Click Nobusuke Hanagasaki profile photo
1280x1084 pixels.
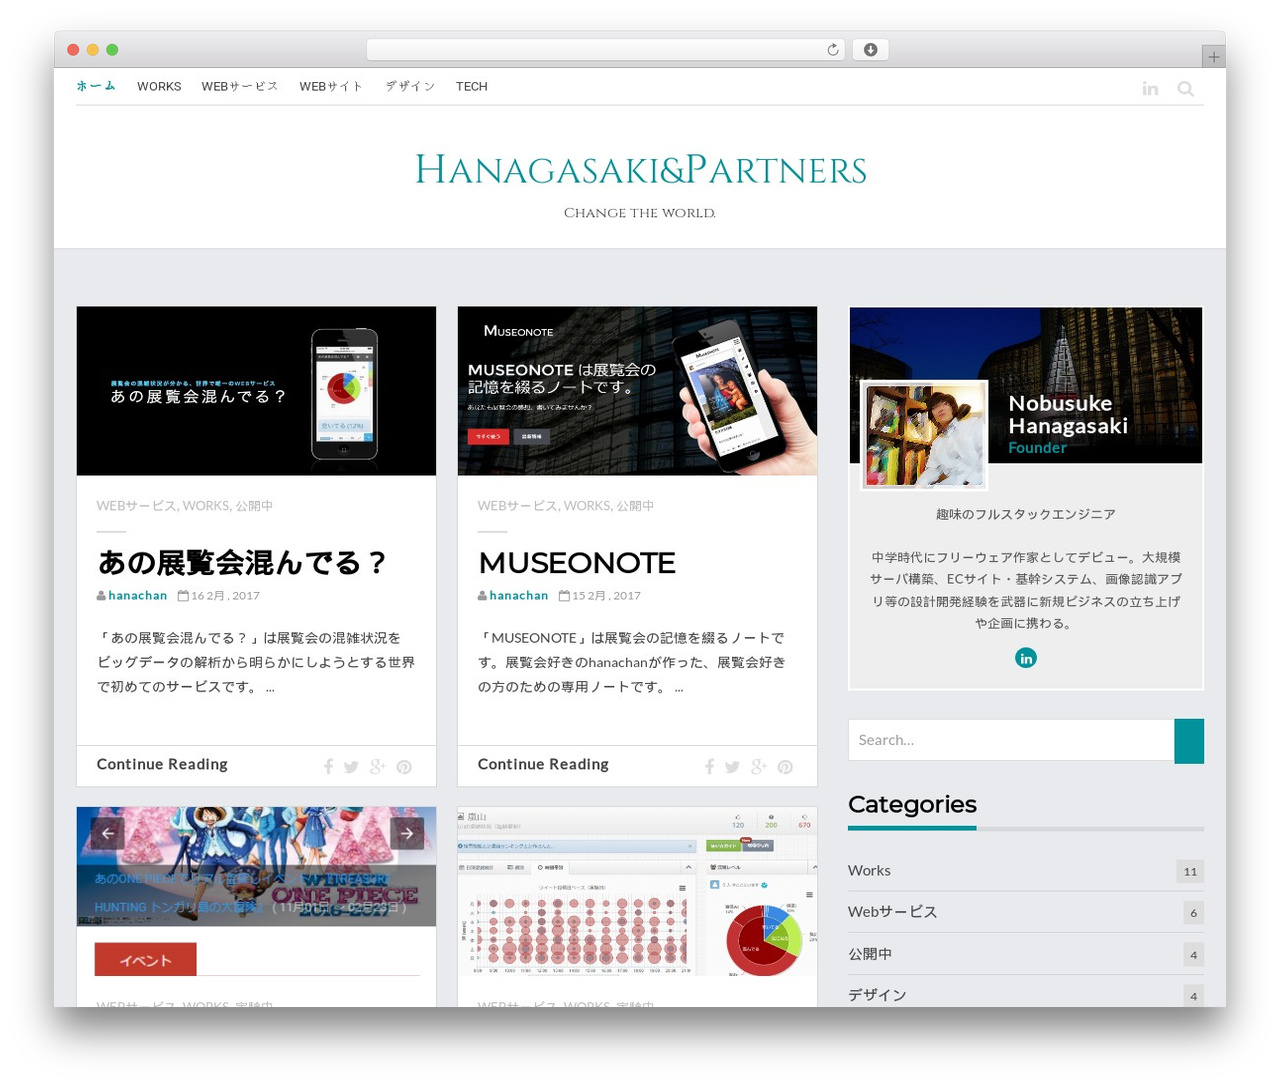(924, 435)
